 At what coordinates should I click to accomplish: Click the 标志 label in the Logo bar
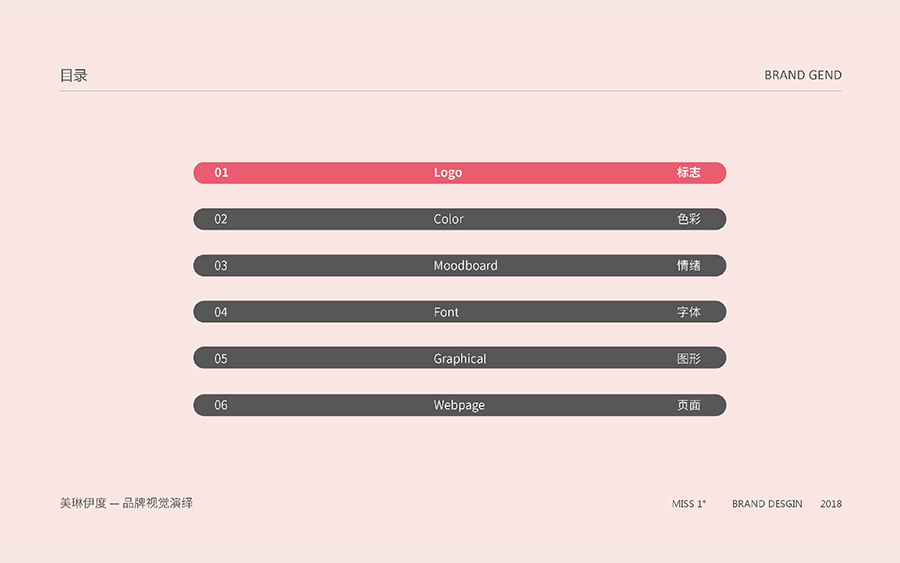click(688, 173)
